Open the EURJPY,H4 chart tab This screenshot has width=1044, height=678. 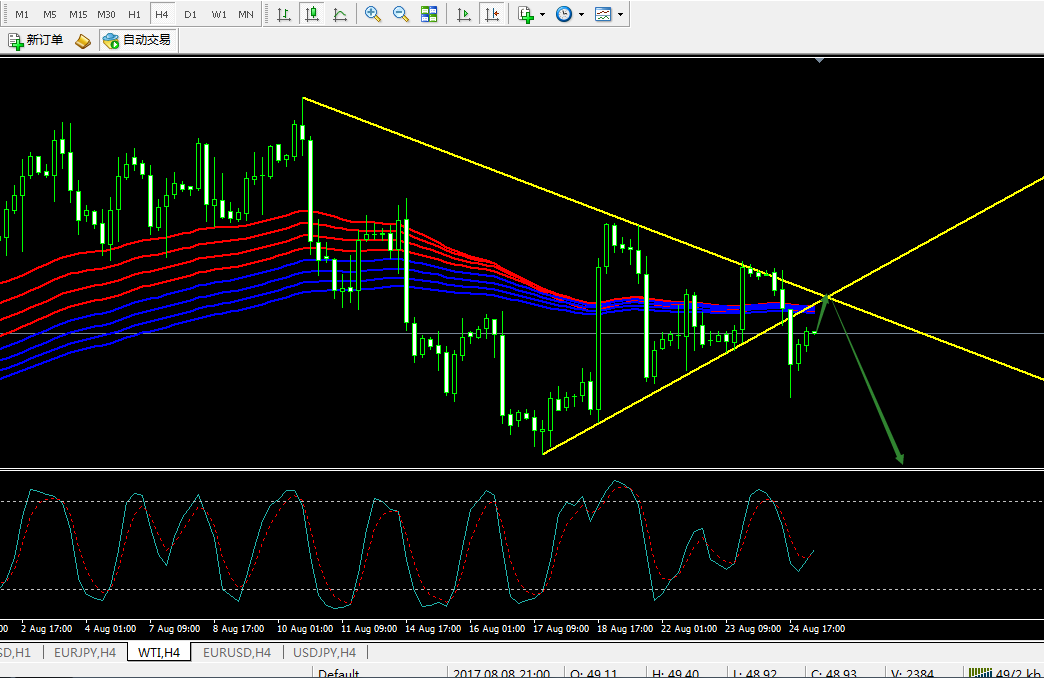point(85,653)
